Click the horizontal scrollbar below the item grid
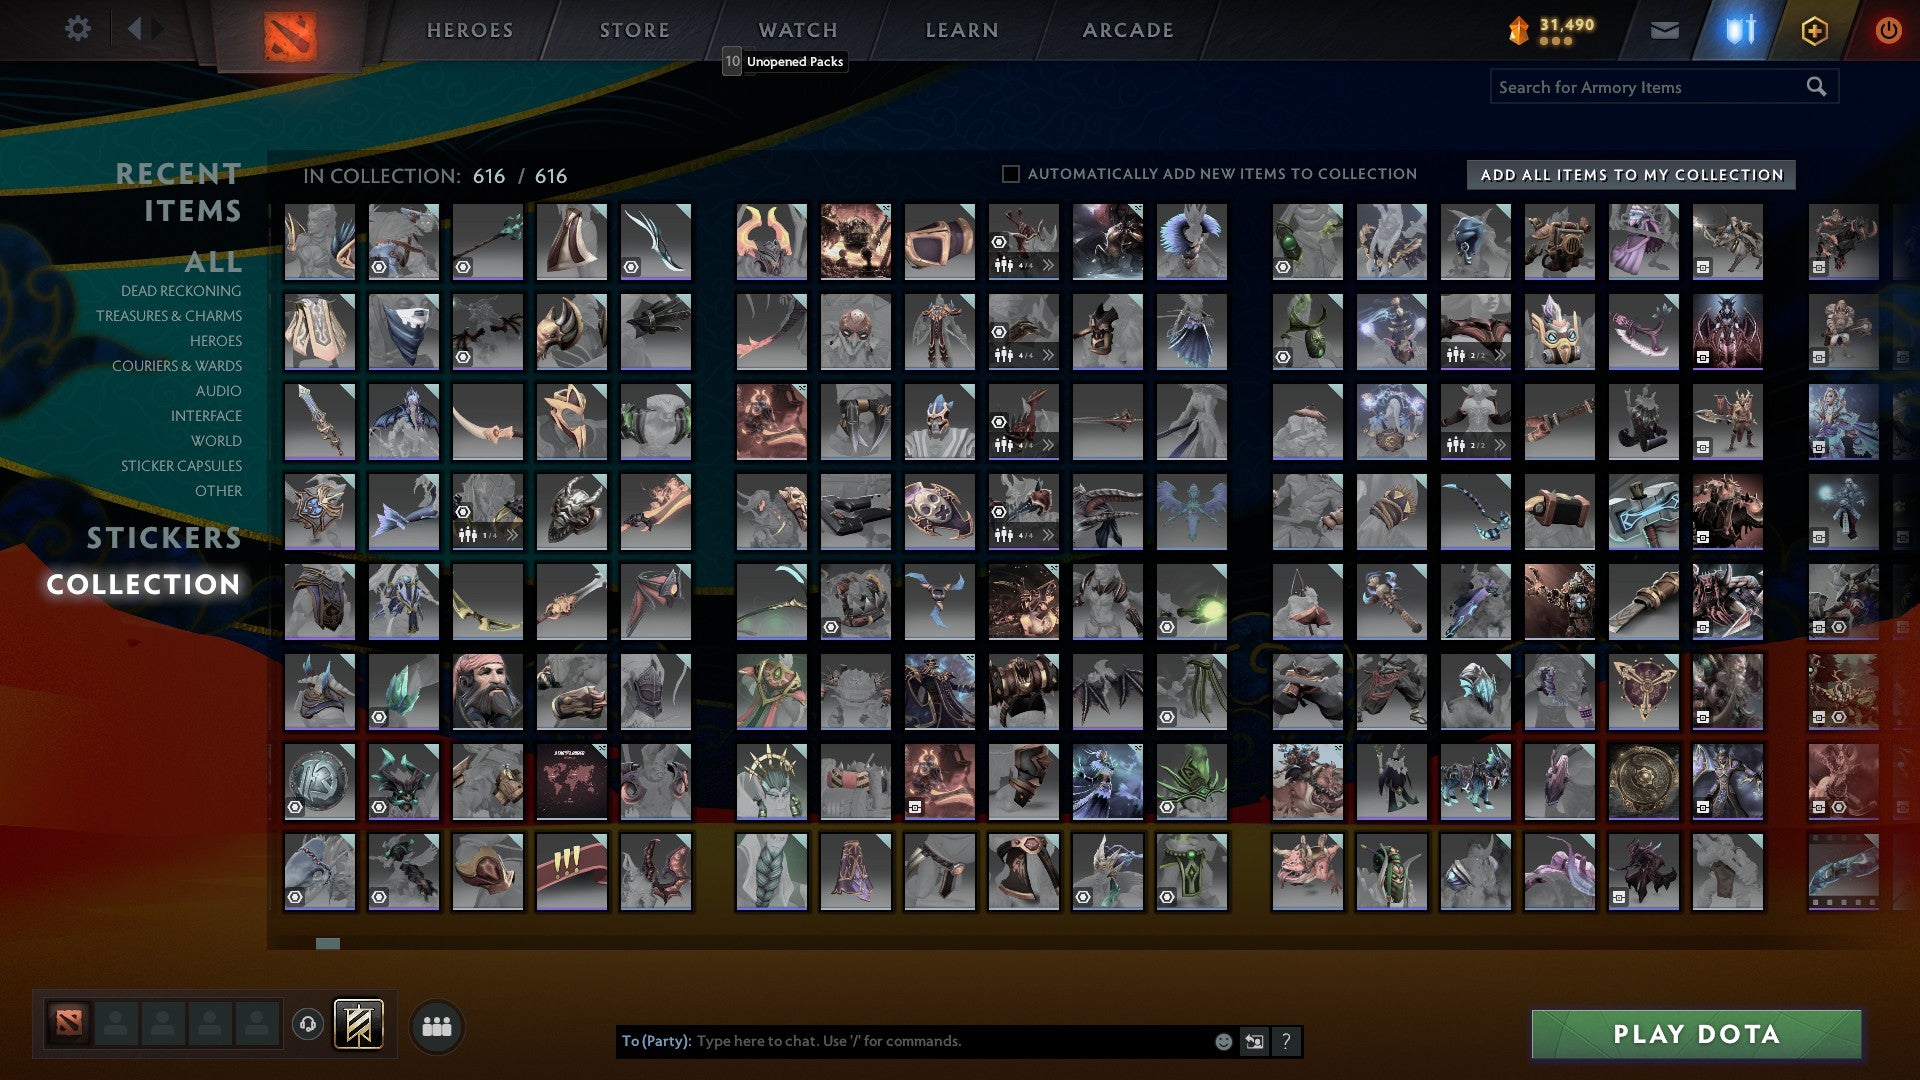 (x=327, y=942)
